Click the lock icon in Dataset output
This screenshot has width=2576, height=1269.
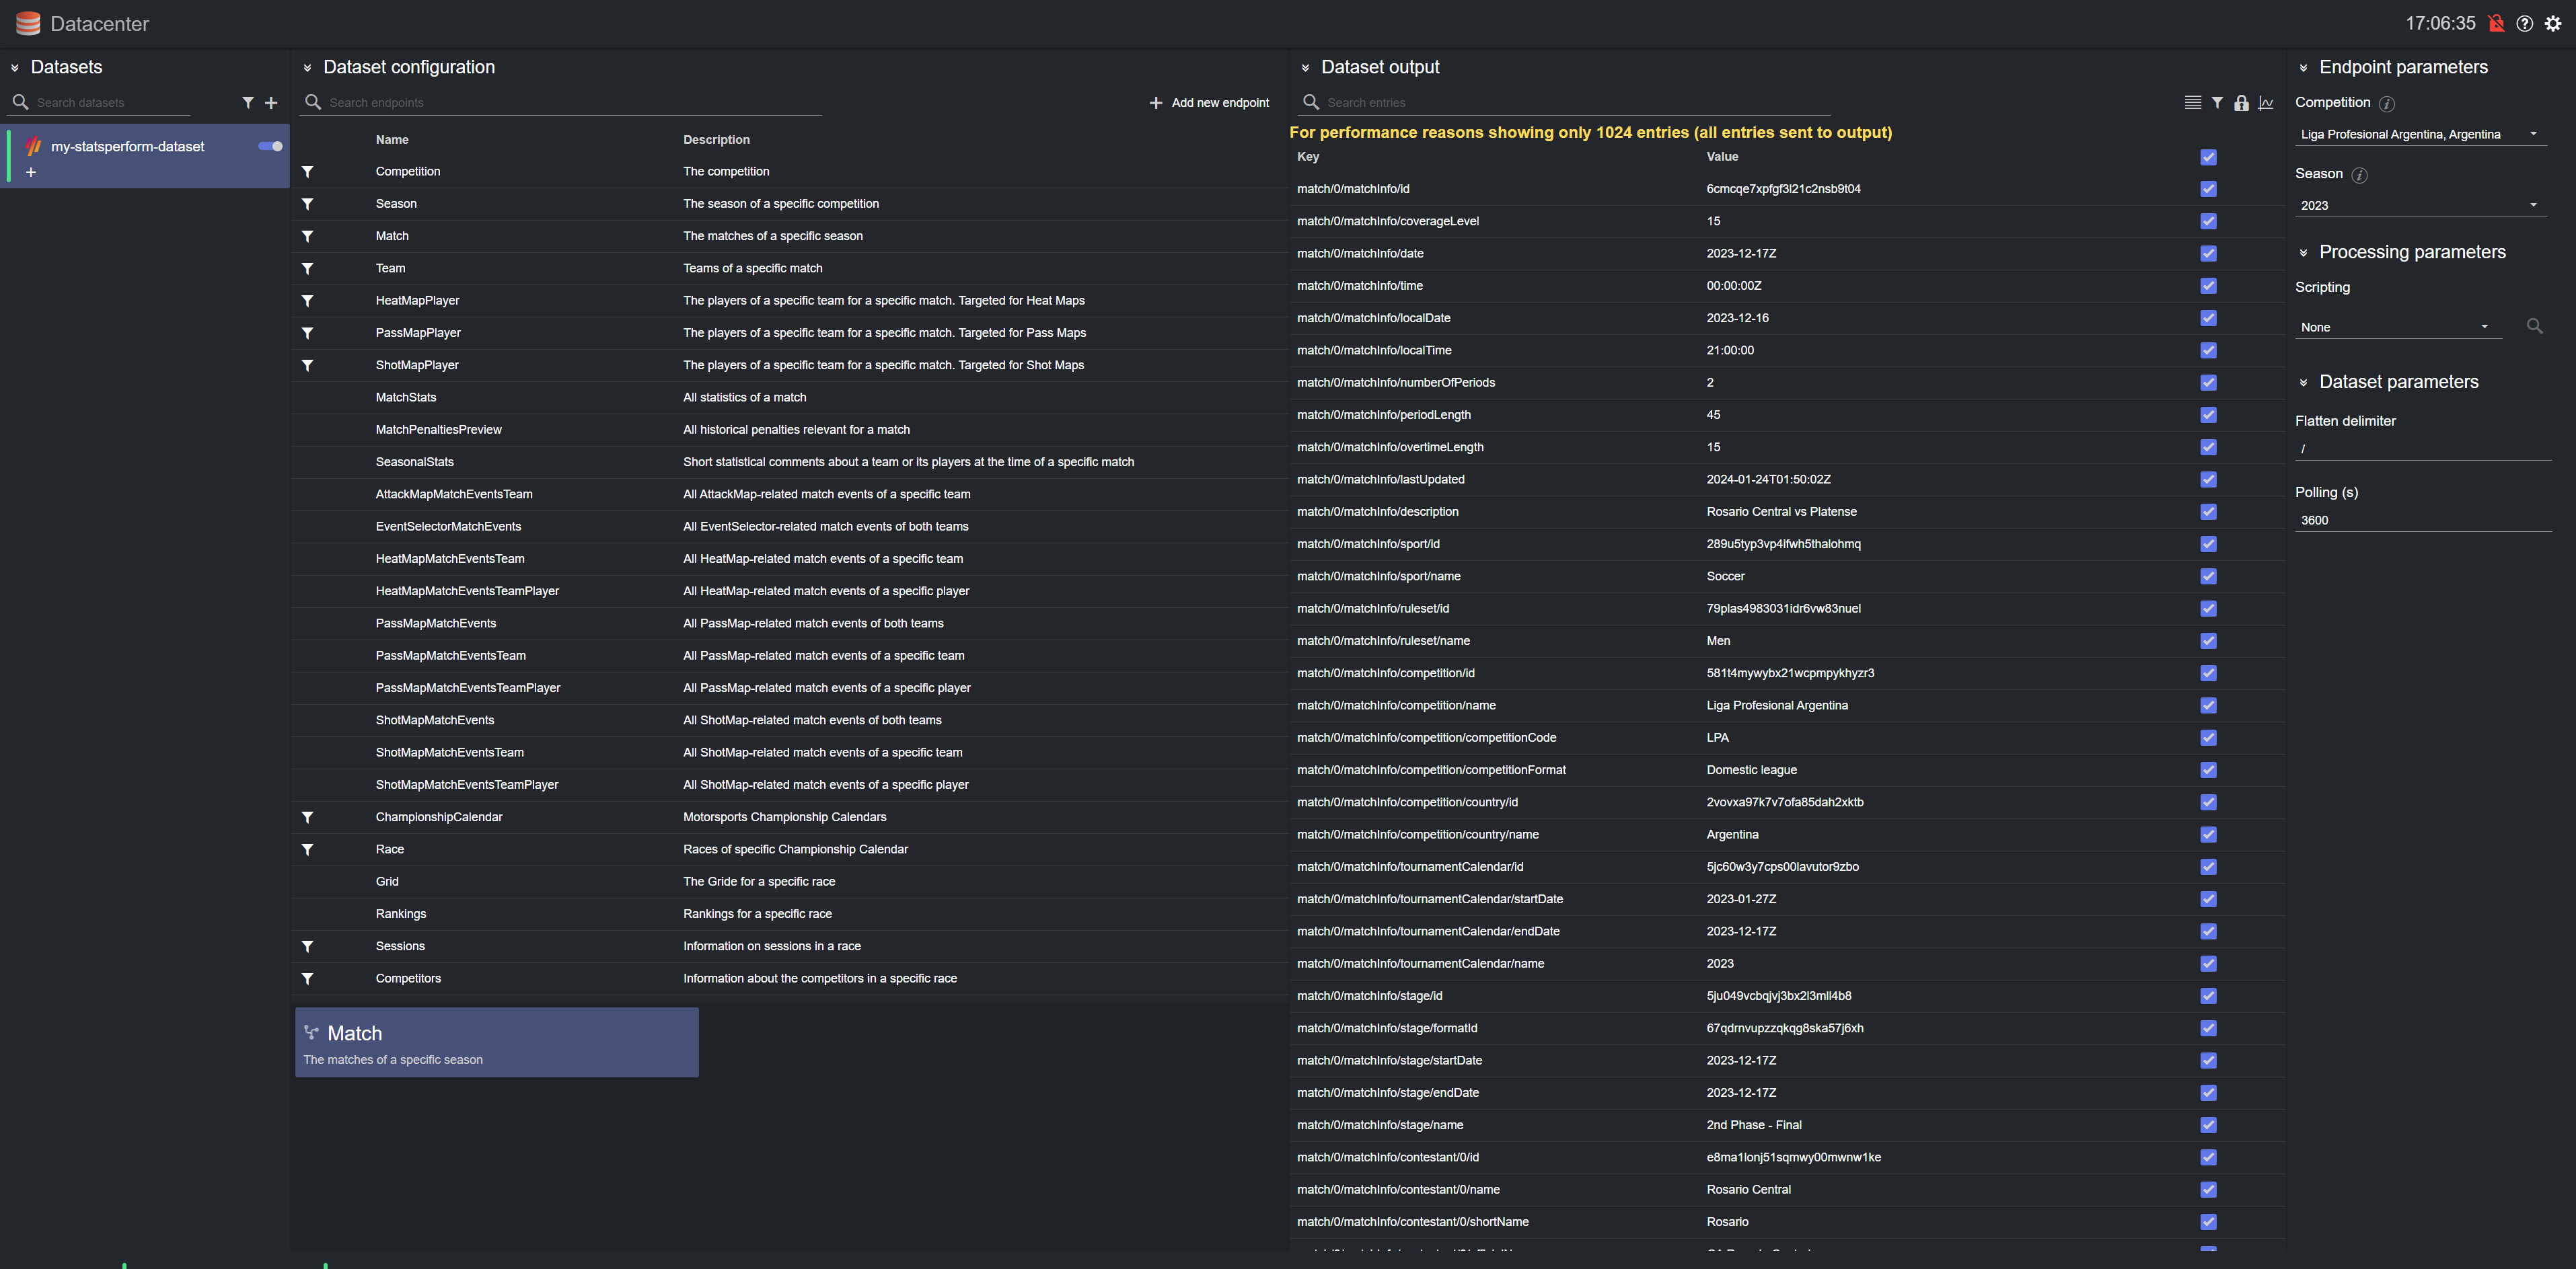2241,103
